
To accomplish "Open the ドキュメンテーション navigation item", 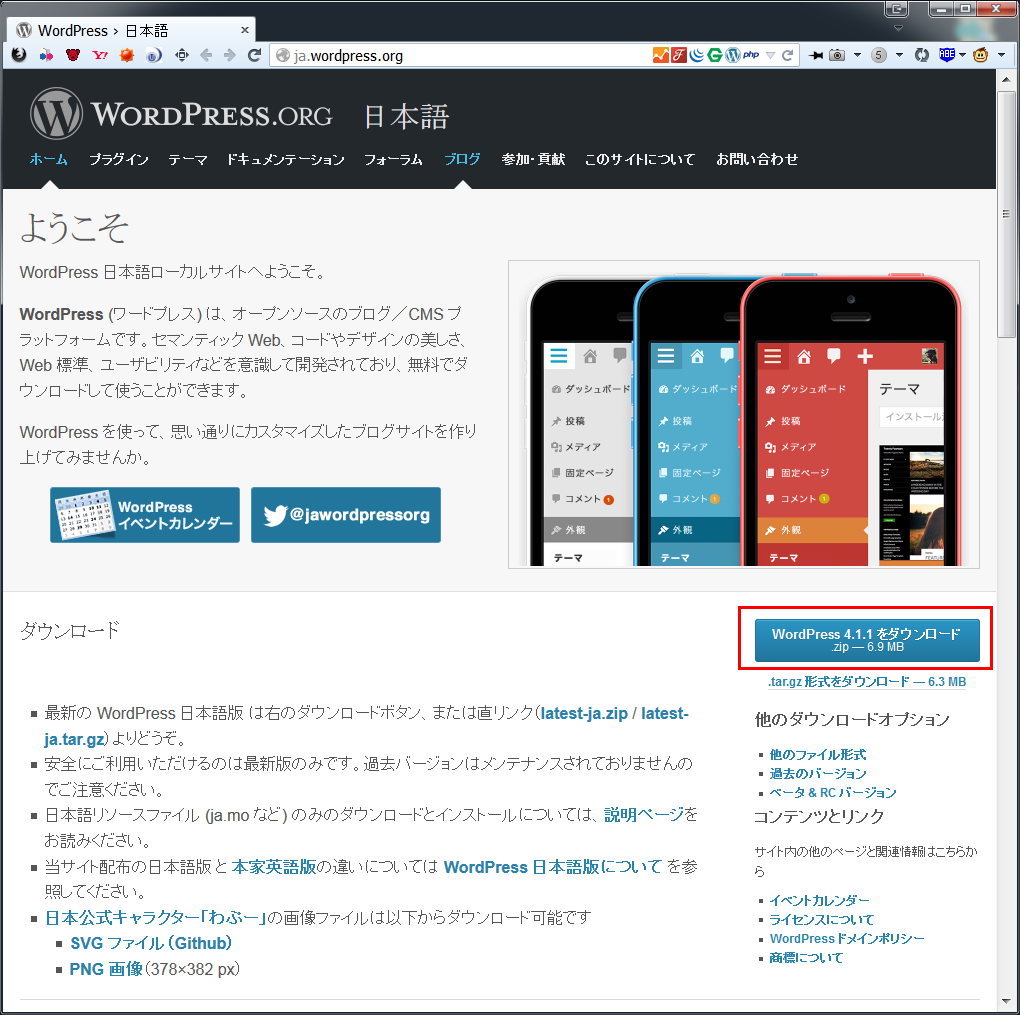I will 286,159.
